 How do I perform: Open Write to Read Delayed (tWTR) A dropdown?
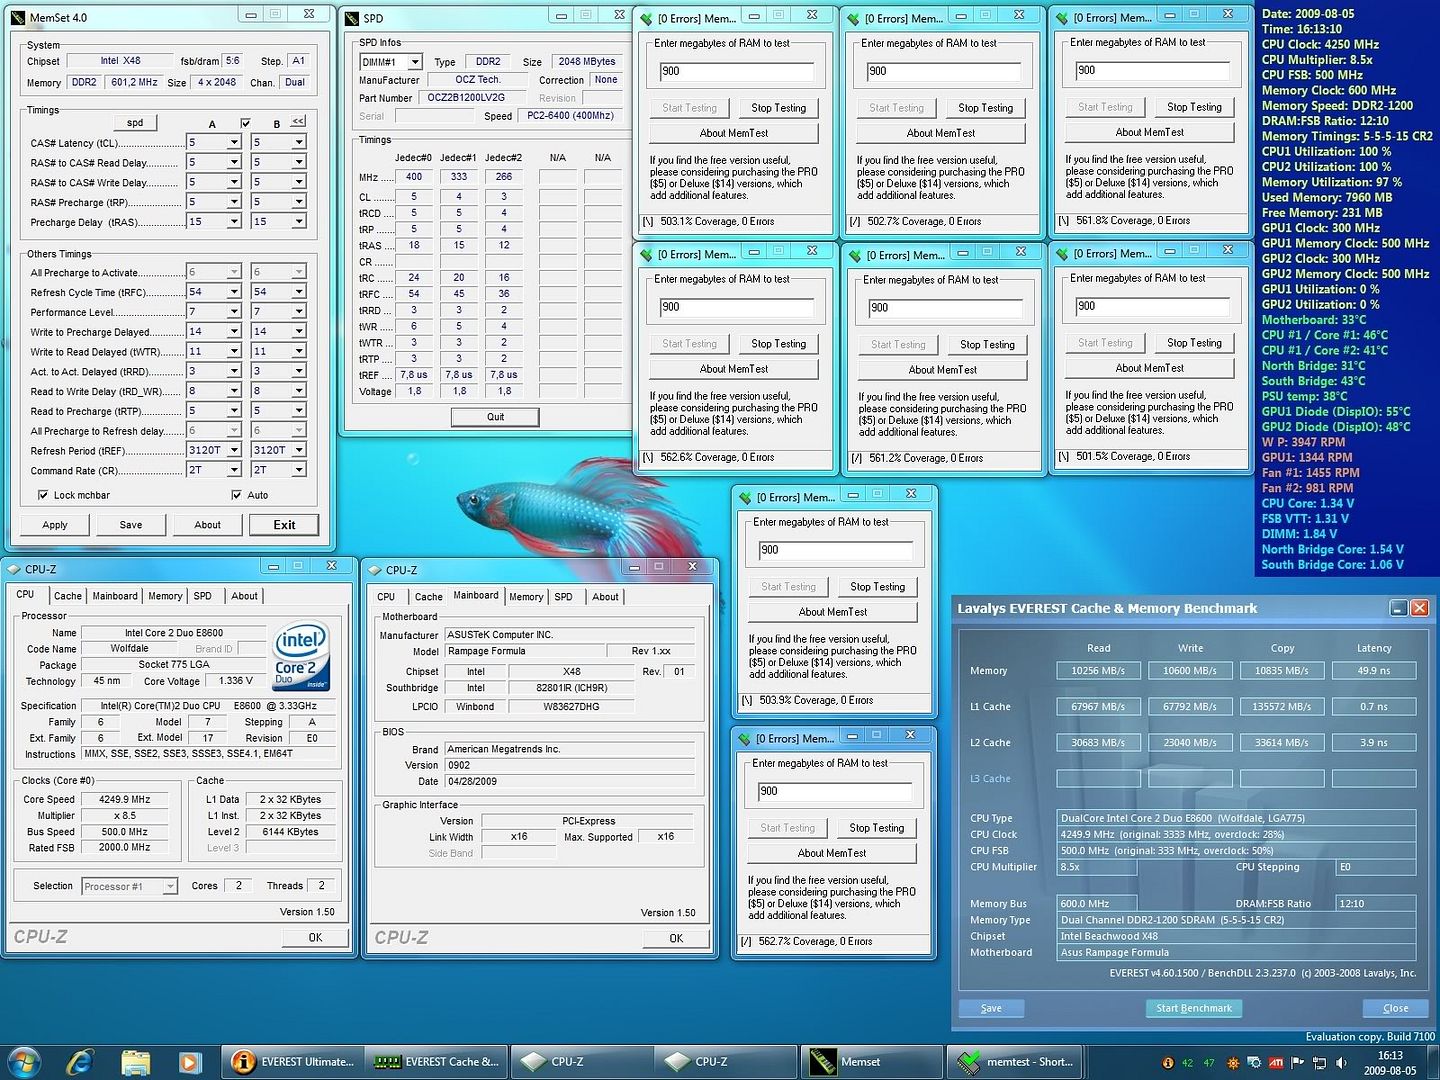click(234, 351)
